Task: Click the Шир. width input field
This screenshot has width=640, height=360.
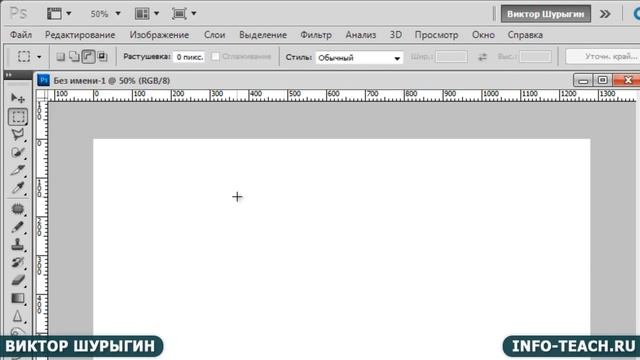Action: coord(451,57)
